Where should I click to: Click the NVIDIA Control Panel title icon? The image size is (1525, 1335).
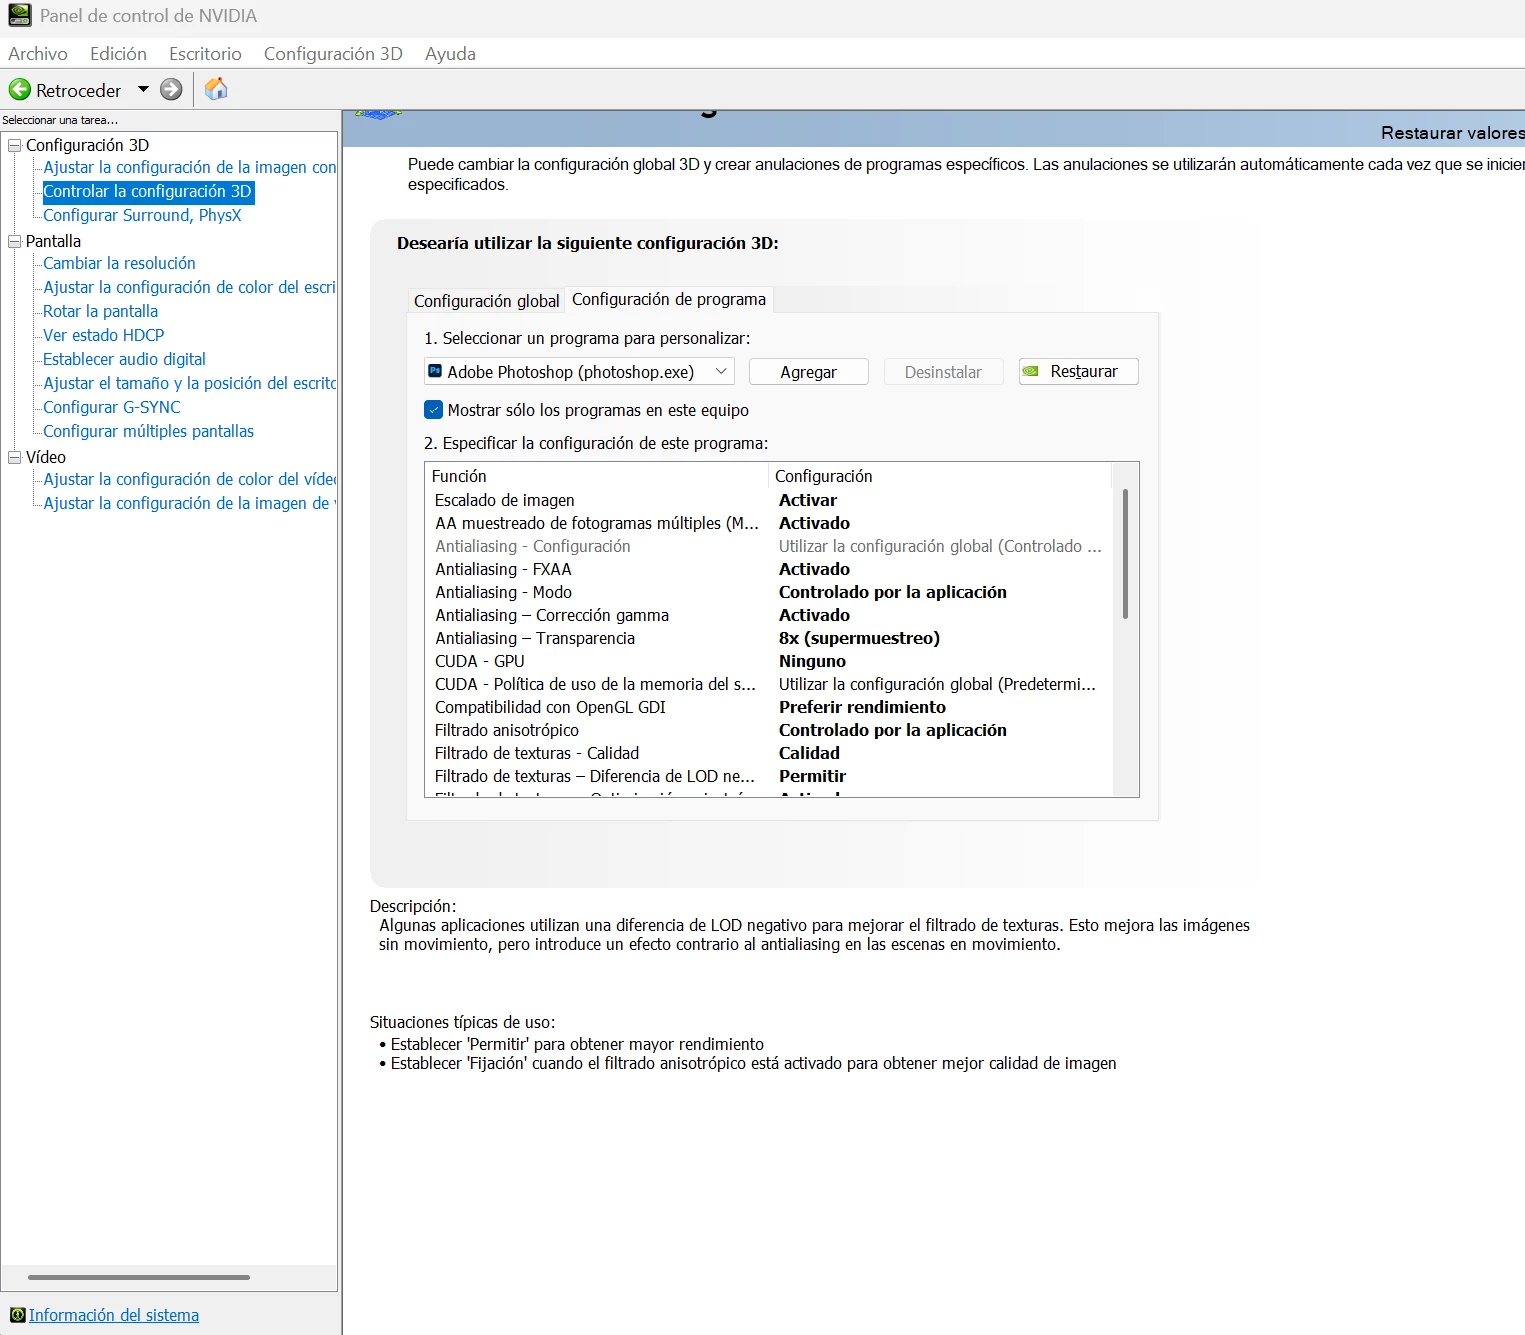pos(19,15)
